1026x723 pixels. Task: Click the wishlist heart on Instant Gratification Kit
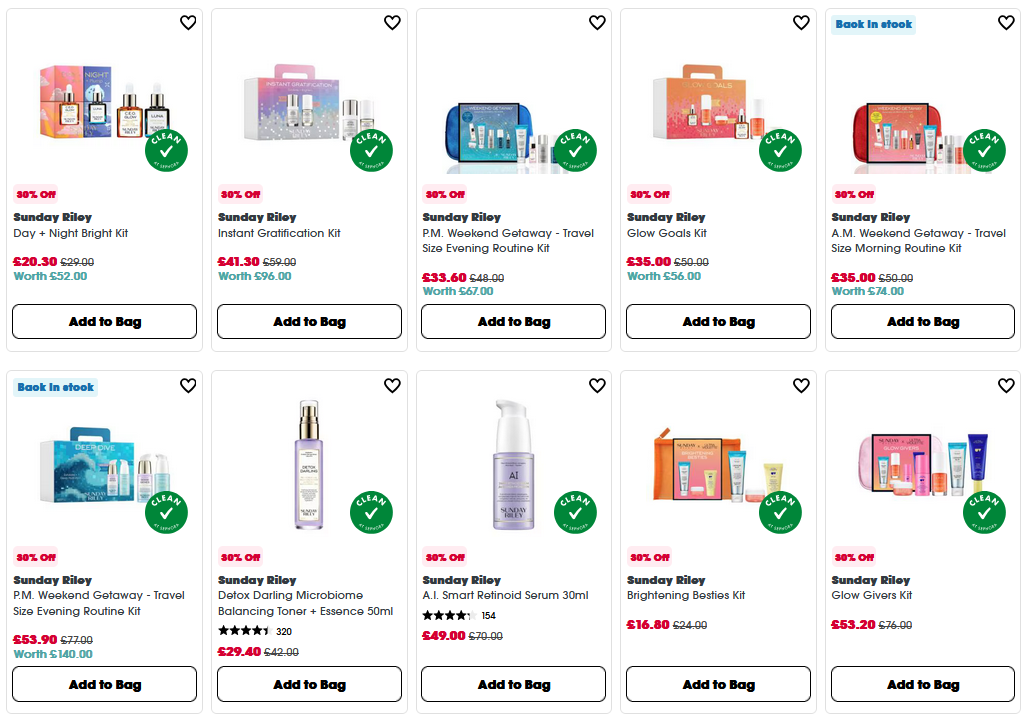point(392,22)
